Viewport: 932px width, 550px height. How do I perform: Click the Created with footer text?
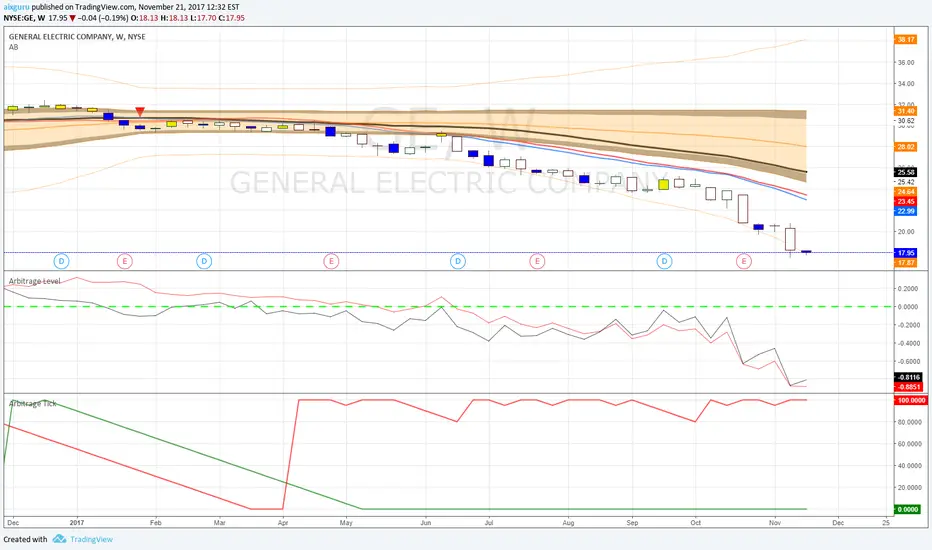coord(25,539)
